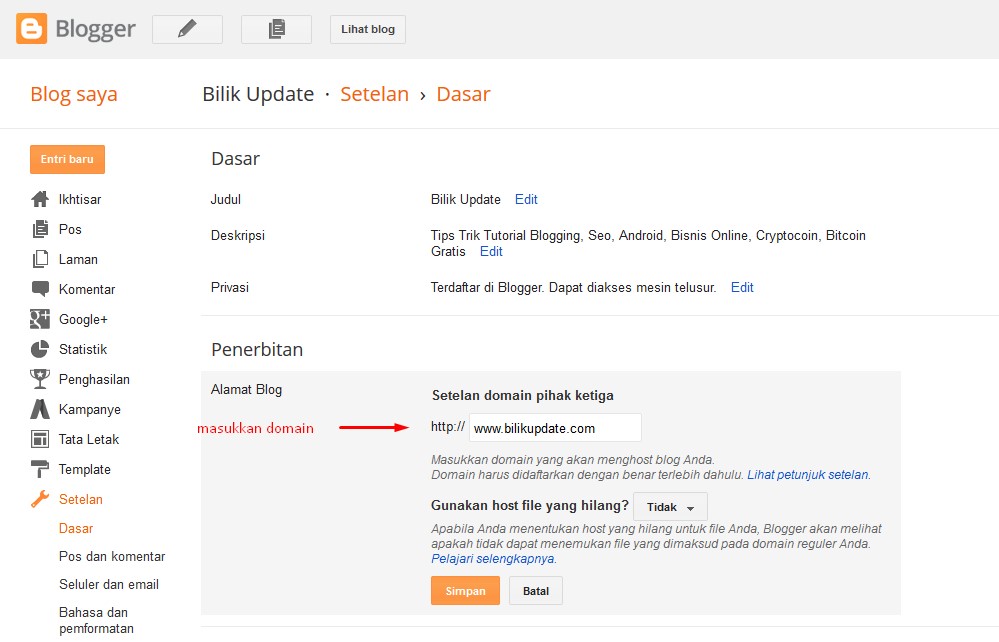Click the orange Blogger logo icon
Image resolution: width=999 pixels, height=642 pixels.
[x=31, y=29]
